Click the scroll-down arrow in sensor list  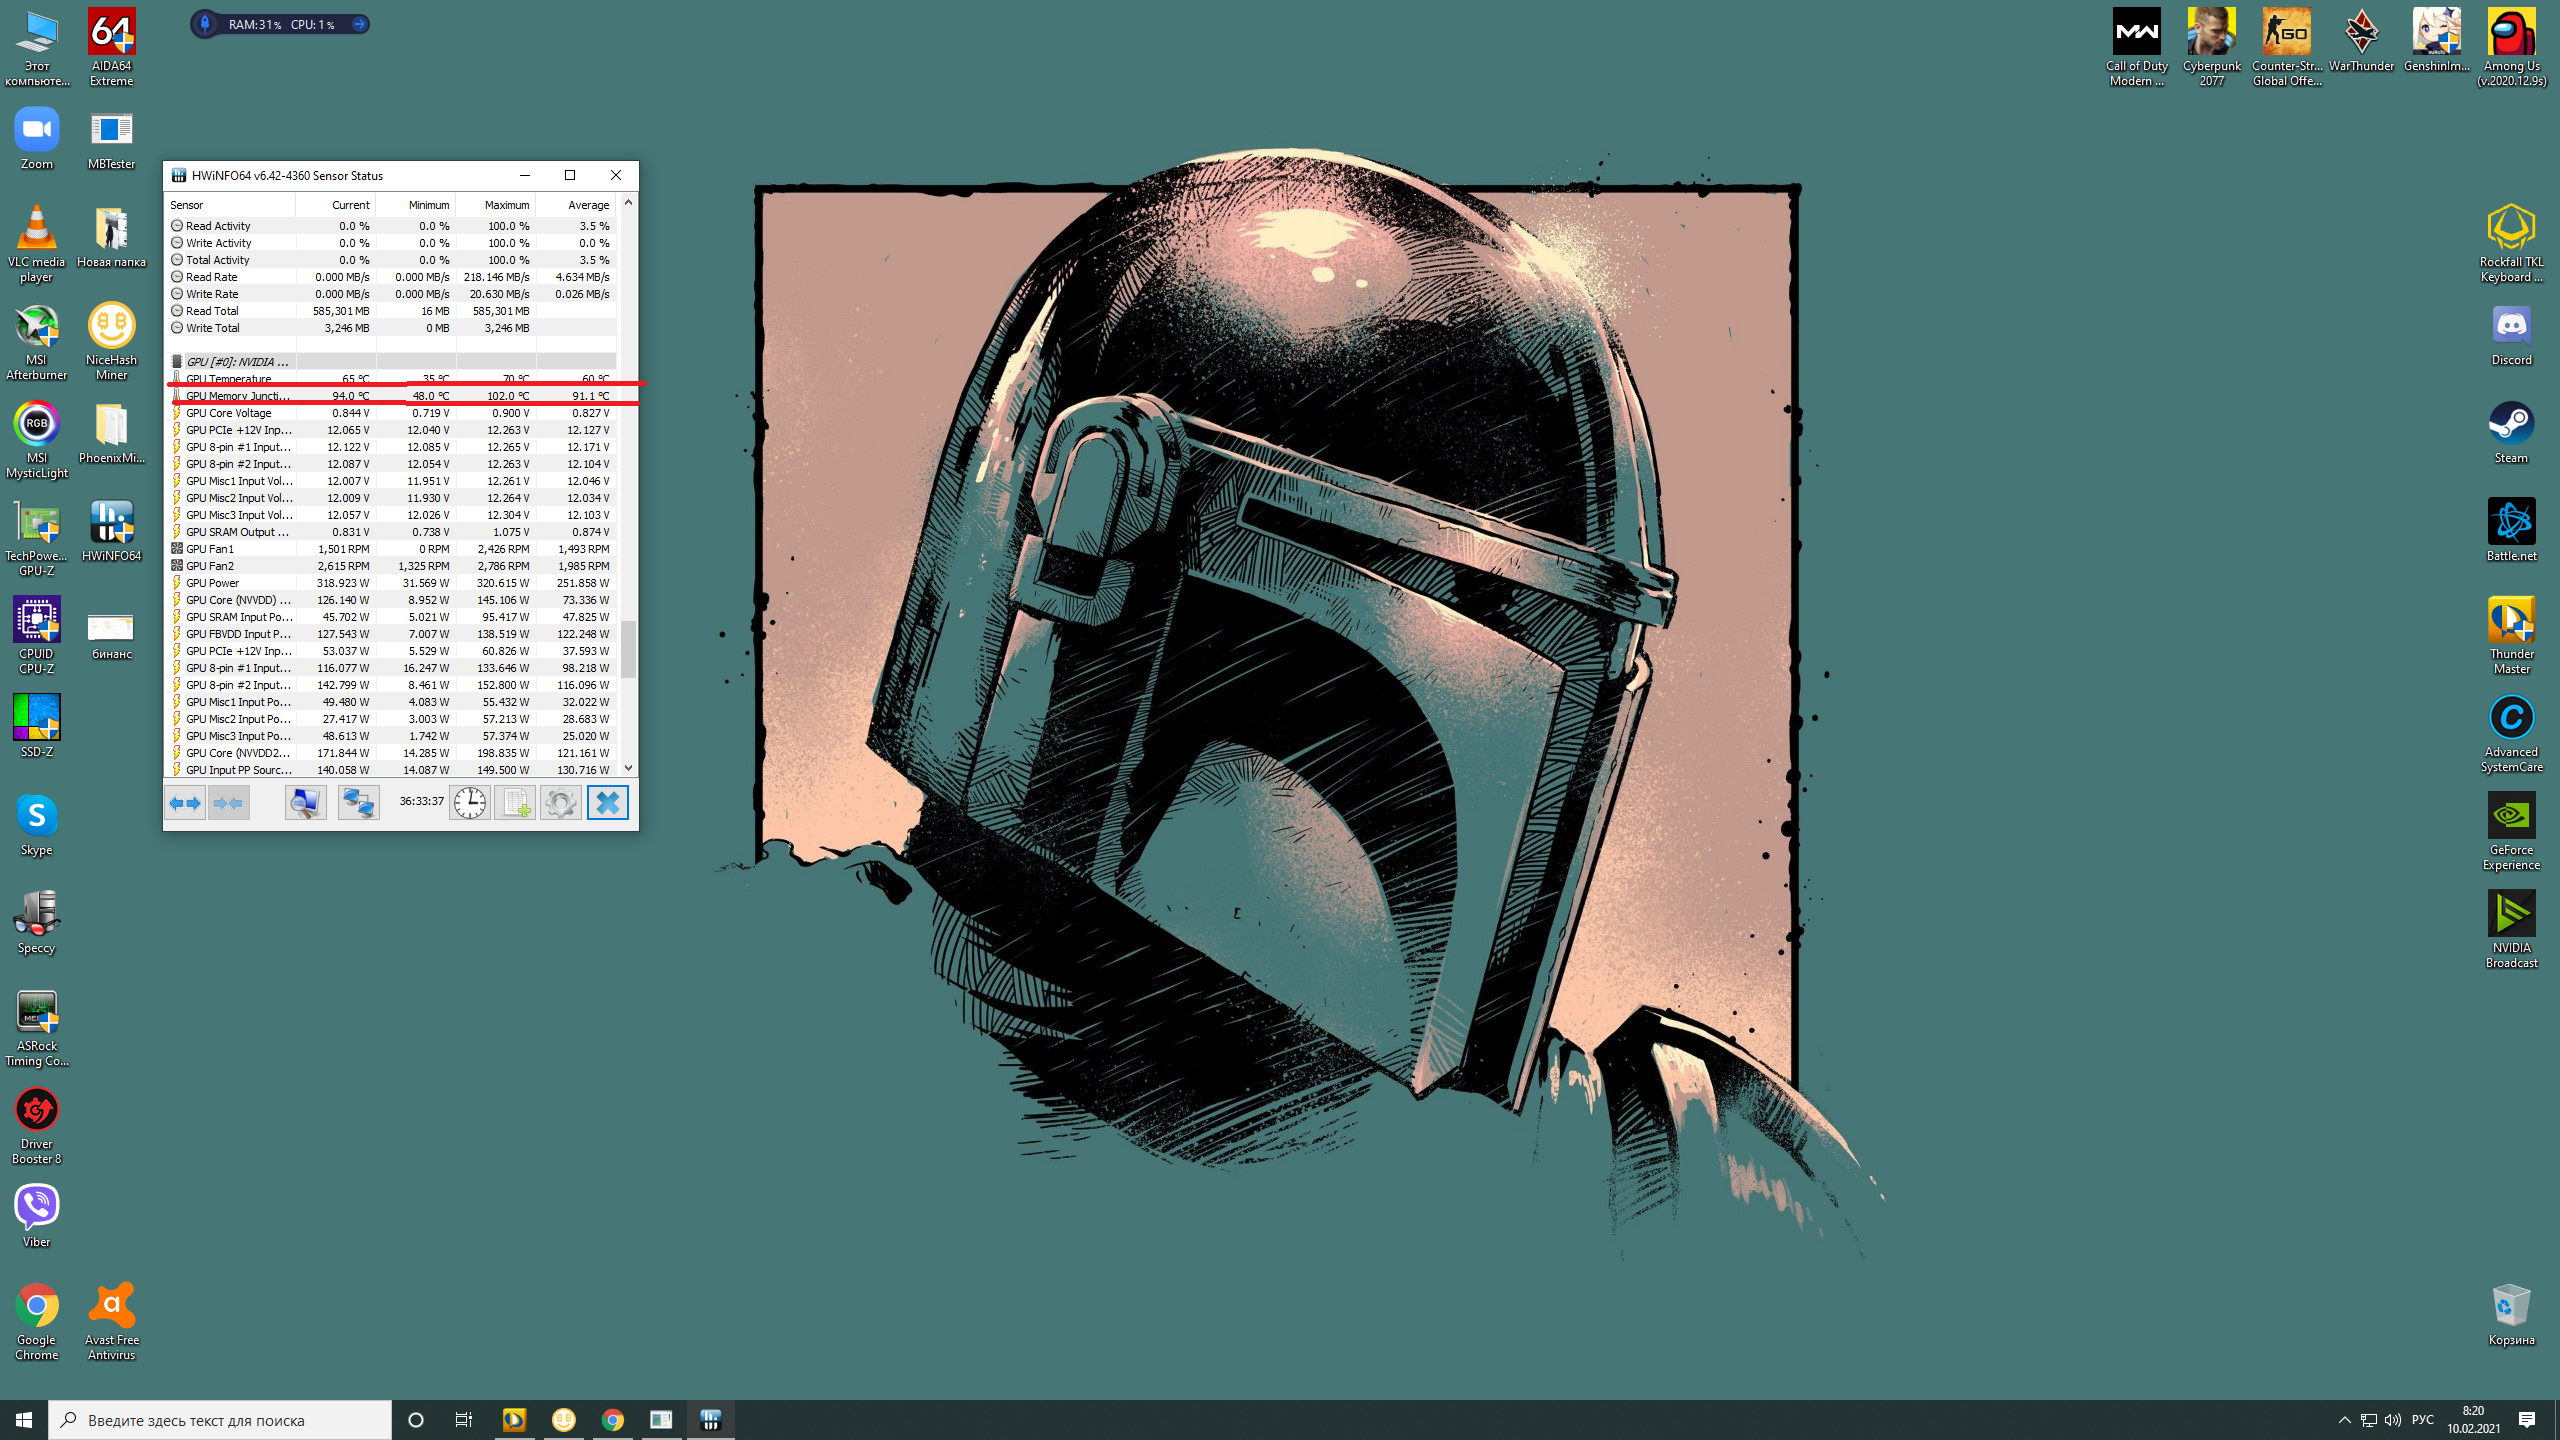628,768
